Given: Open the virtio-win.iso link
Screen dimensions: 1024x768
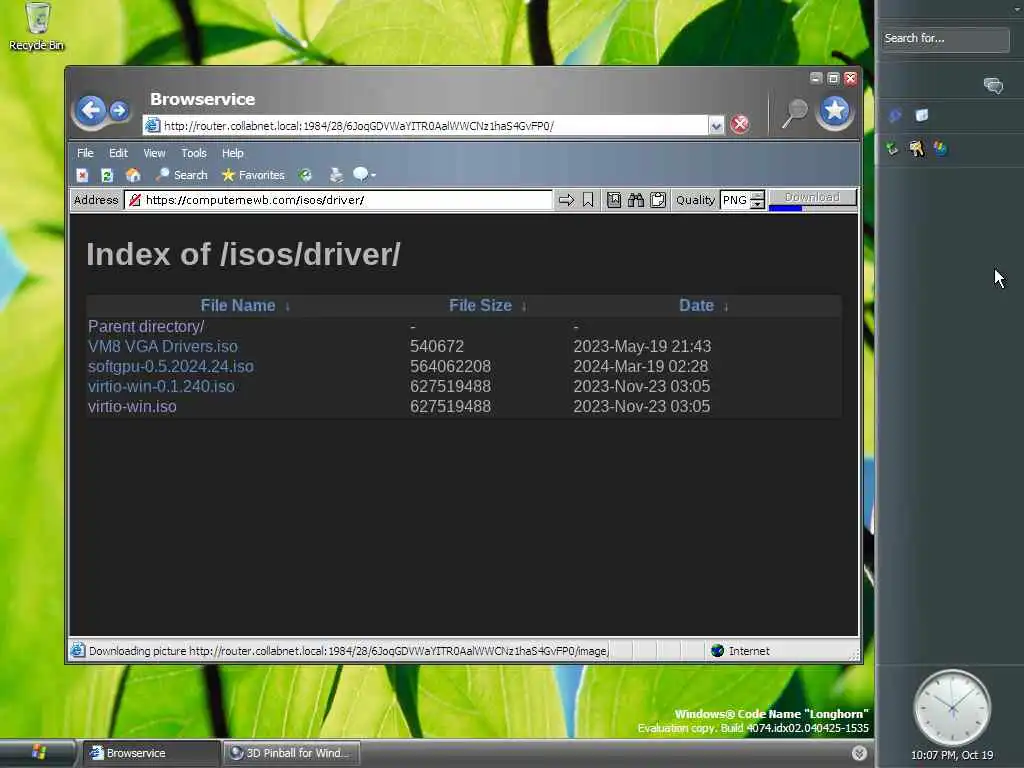Looking at the screenshot, I should coord(132,406).
